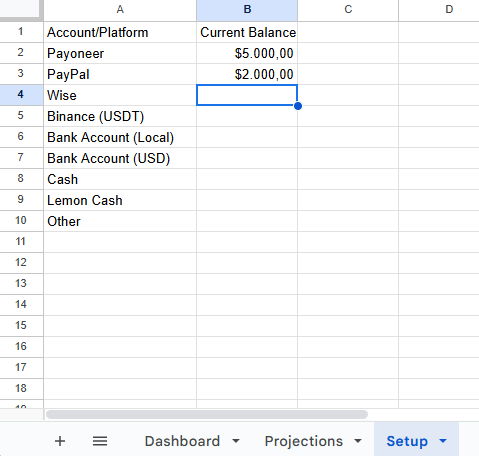The image size is (479, 456).
Task: Select the Bank Account (Local) cell
Action: point(120,137)
